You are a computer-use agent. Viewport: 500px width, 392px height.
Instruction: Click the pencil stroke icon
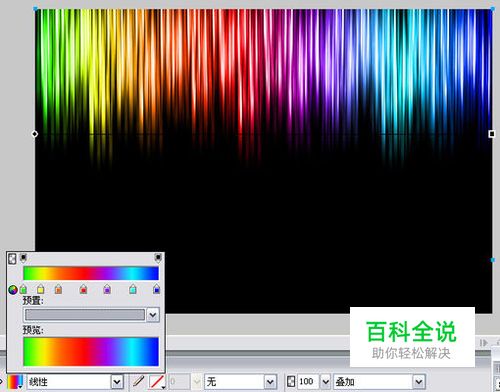coord(138,381)
